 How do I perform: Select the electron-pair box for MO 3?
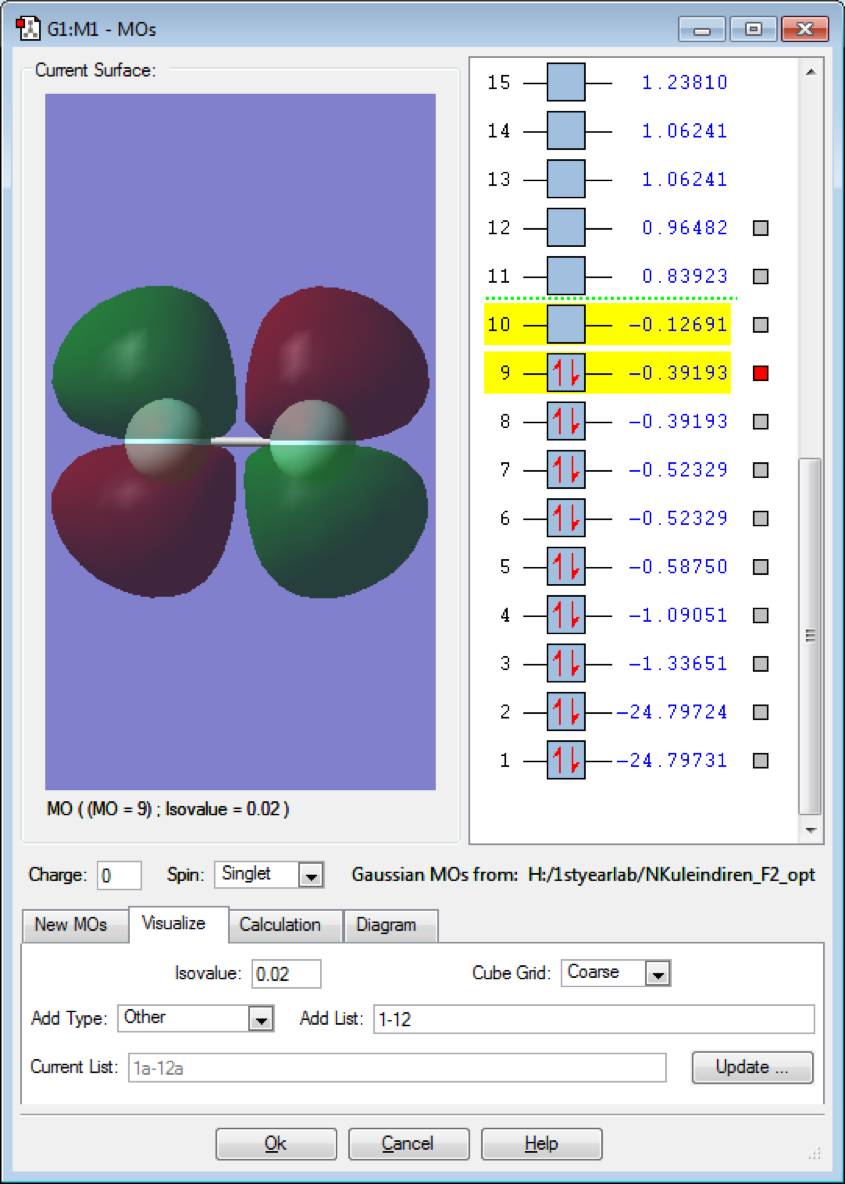click(566, 663)
